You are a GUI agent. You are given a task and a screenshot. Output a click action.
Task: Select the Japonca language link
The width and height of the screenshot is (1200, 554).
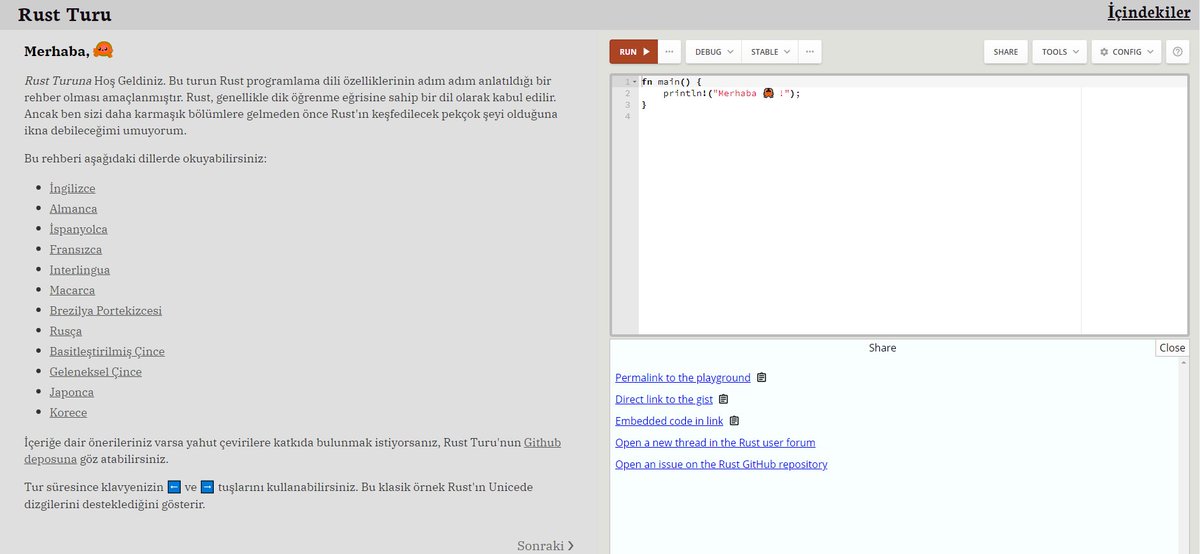pos(72,392)
